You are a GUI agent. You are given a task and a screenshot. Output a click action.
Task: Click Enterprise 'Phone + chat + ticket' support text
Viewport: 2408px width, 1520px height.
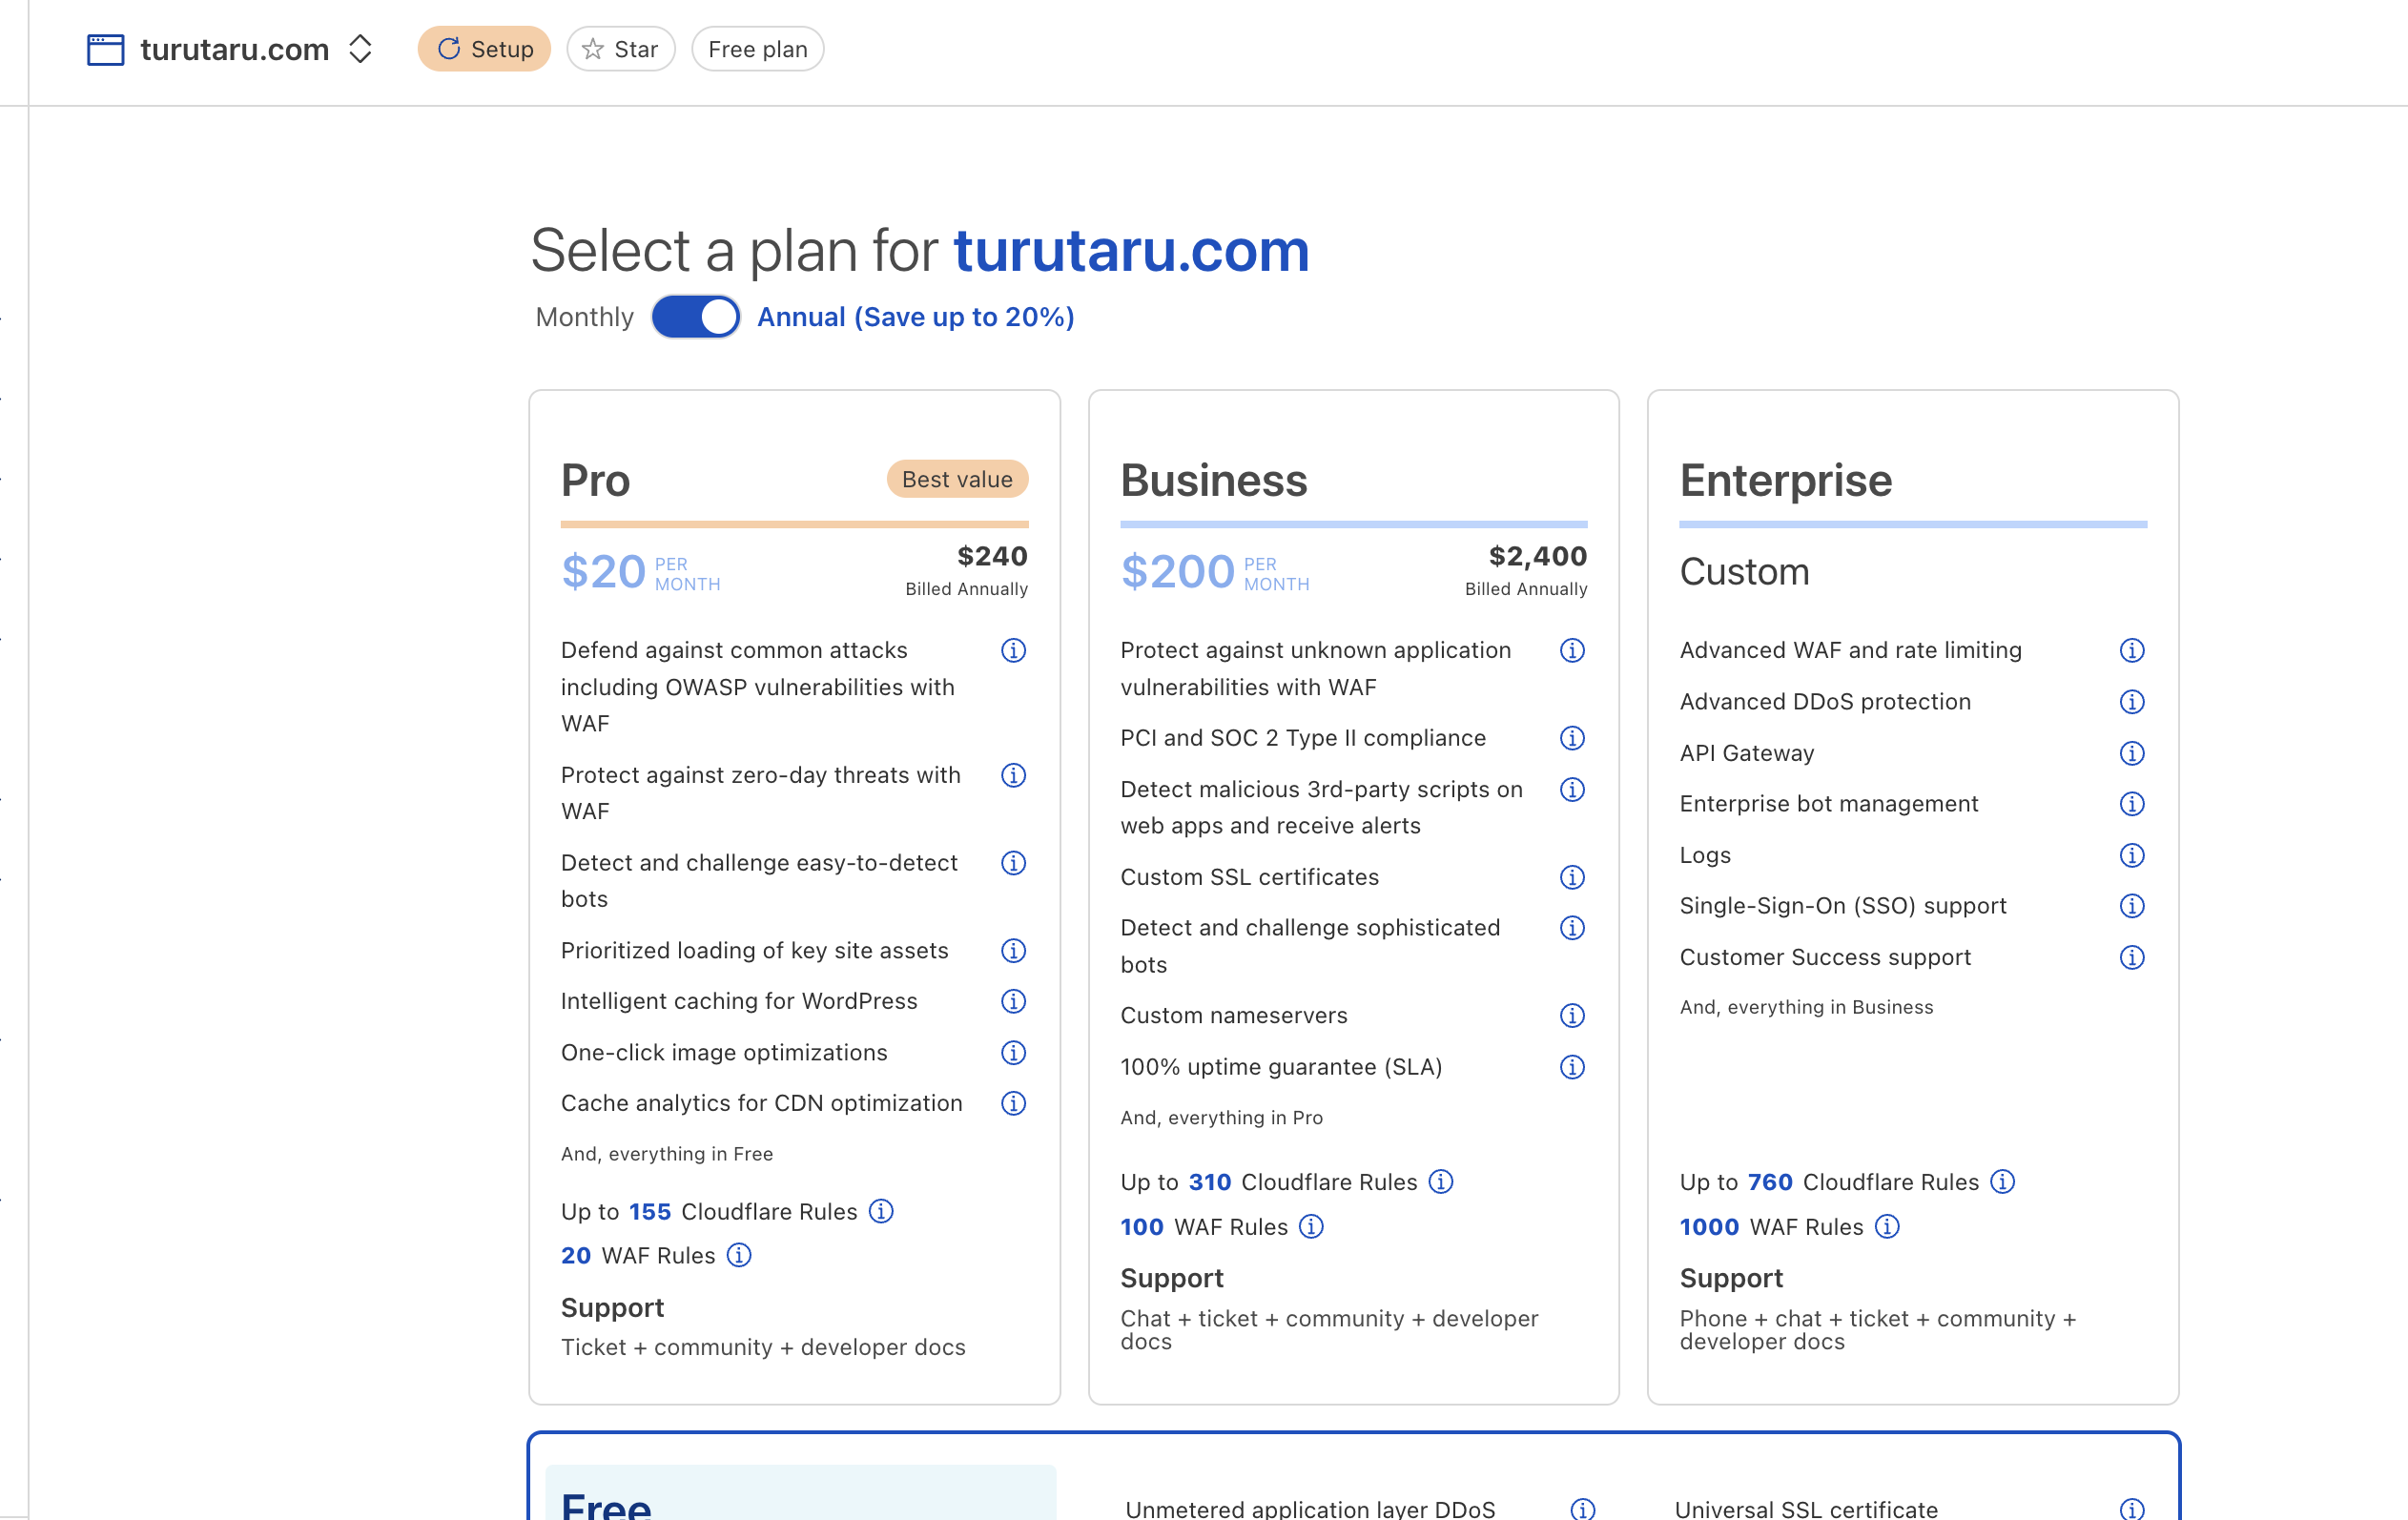click(x=1878, y=1331)
